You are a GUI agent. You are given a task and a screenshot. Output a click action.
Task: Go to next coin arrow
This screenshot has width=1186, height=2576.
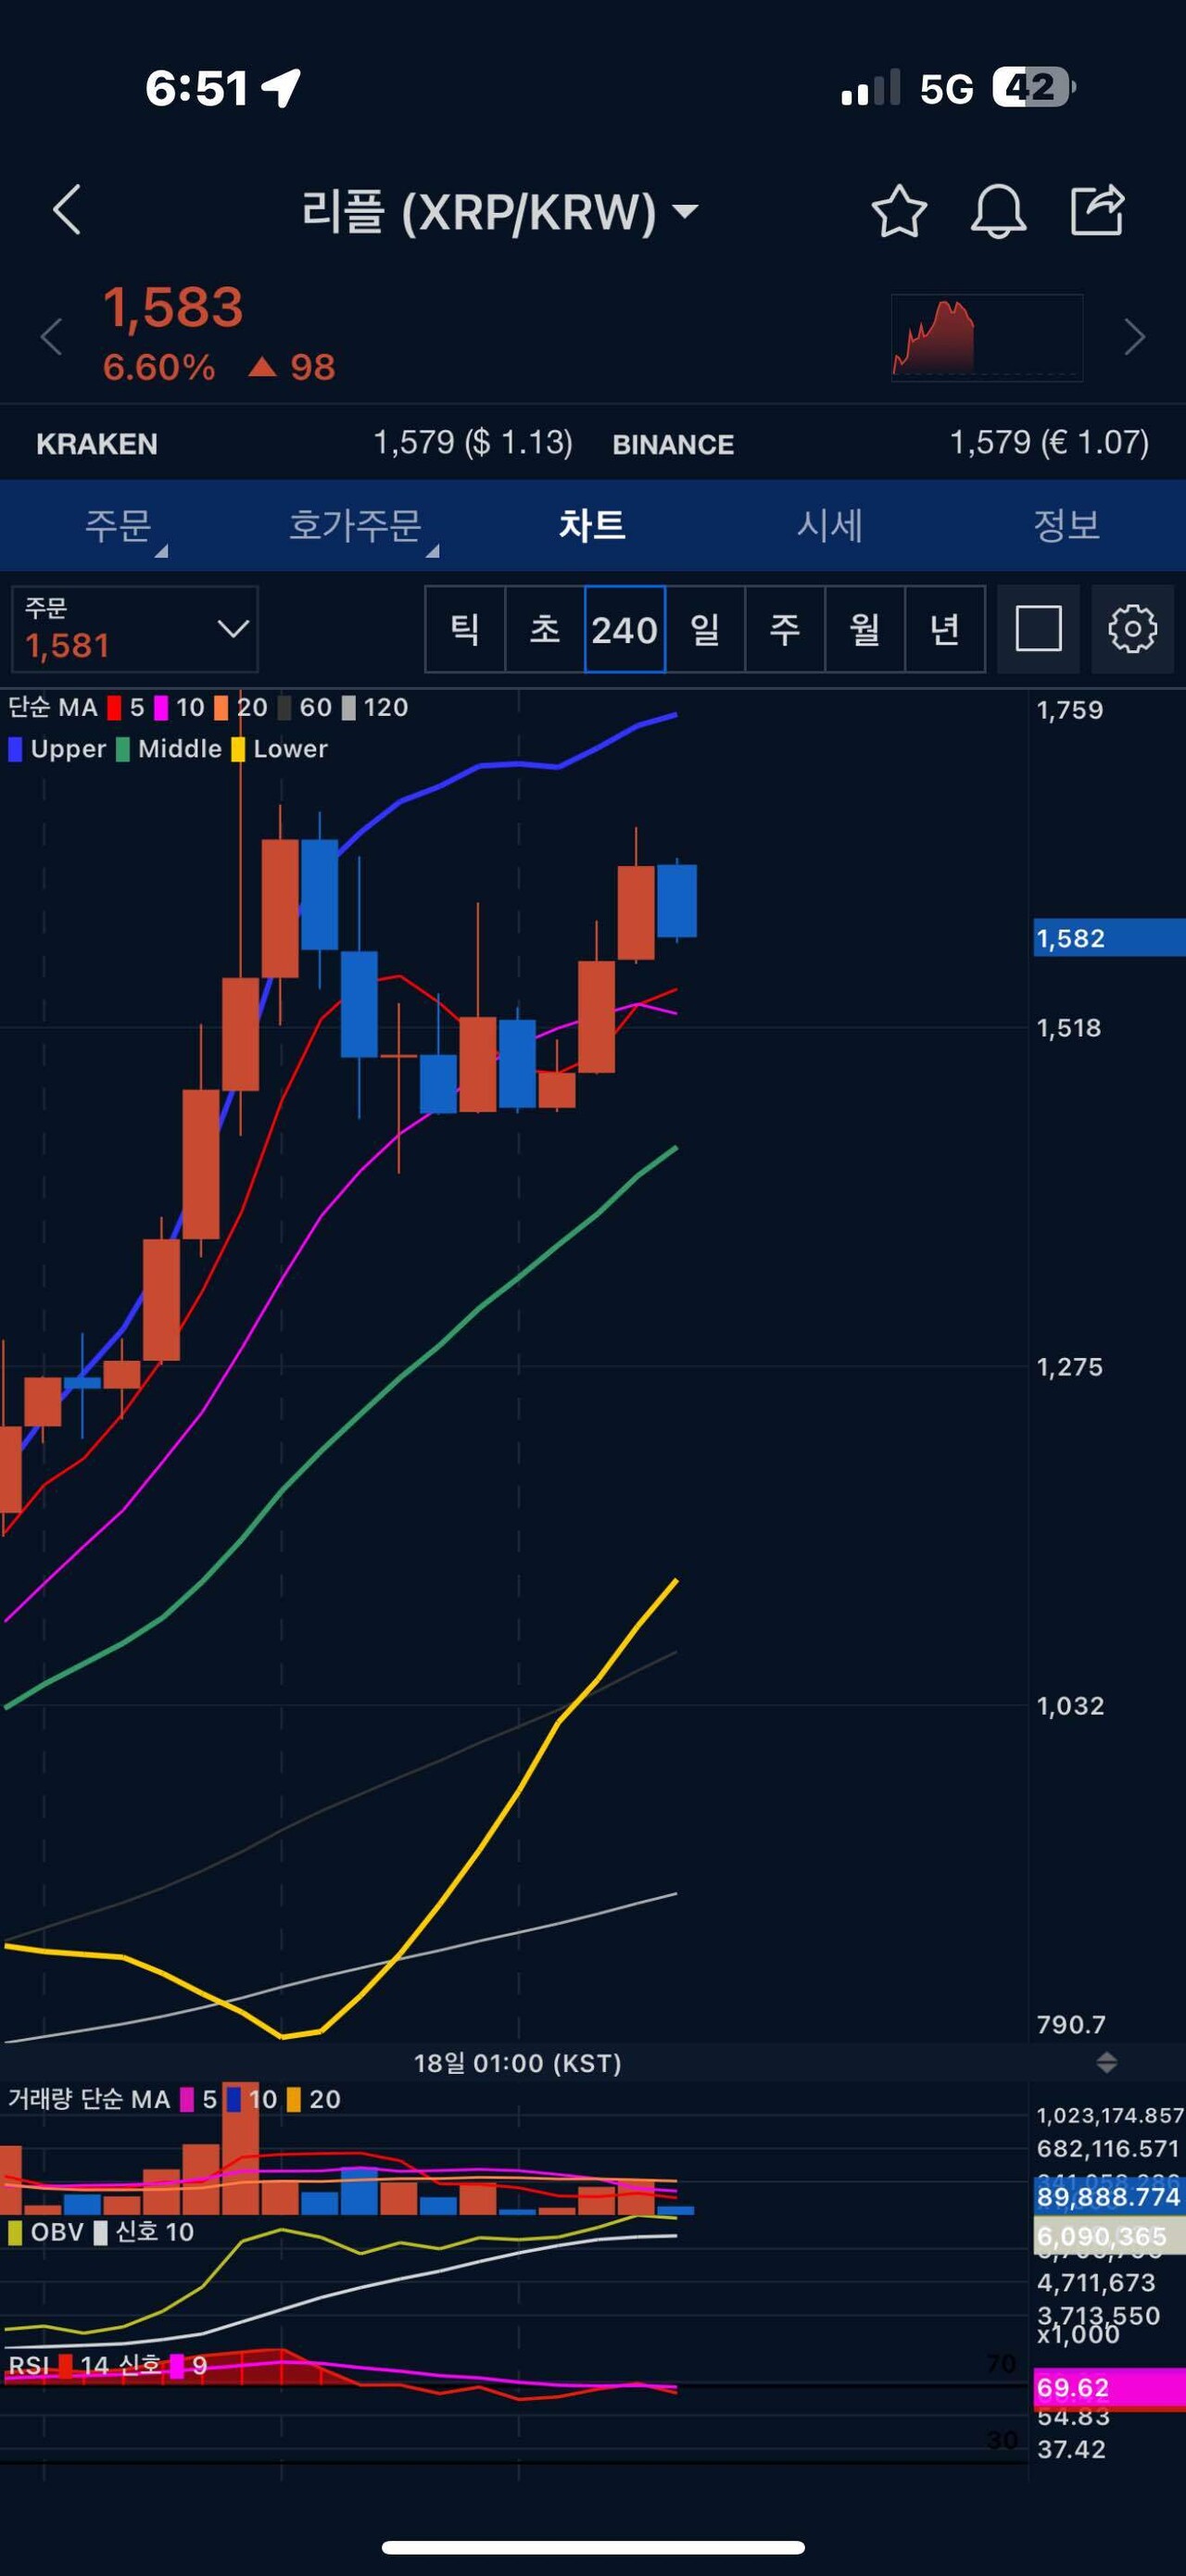click(1134, 337)
